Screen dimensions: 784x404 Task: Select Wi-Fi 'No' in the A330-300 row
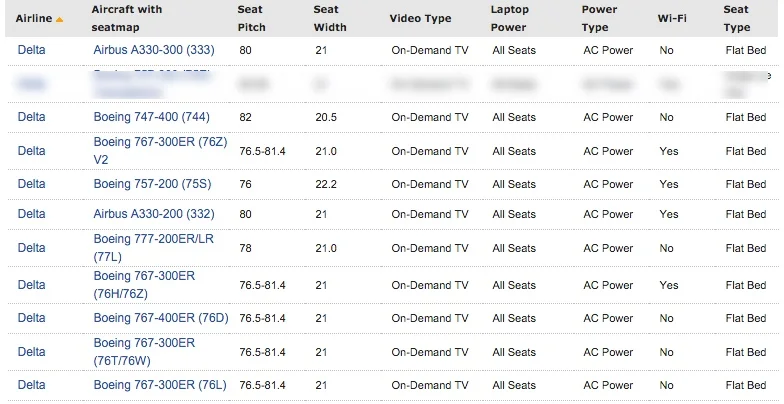(666, 50)
